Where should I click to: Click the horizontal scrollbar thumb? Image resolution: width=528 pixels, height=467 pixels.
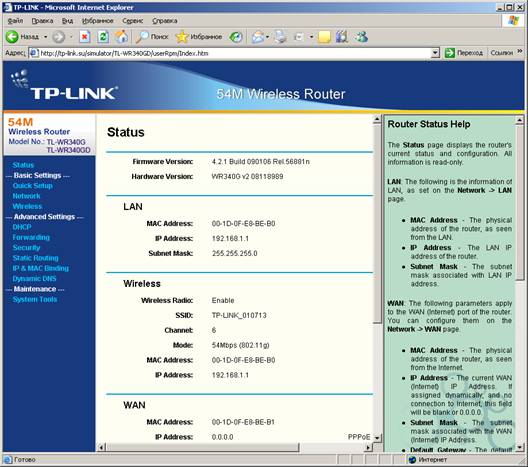[202, 447]
